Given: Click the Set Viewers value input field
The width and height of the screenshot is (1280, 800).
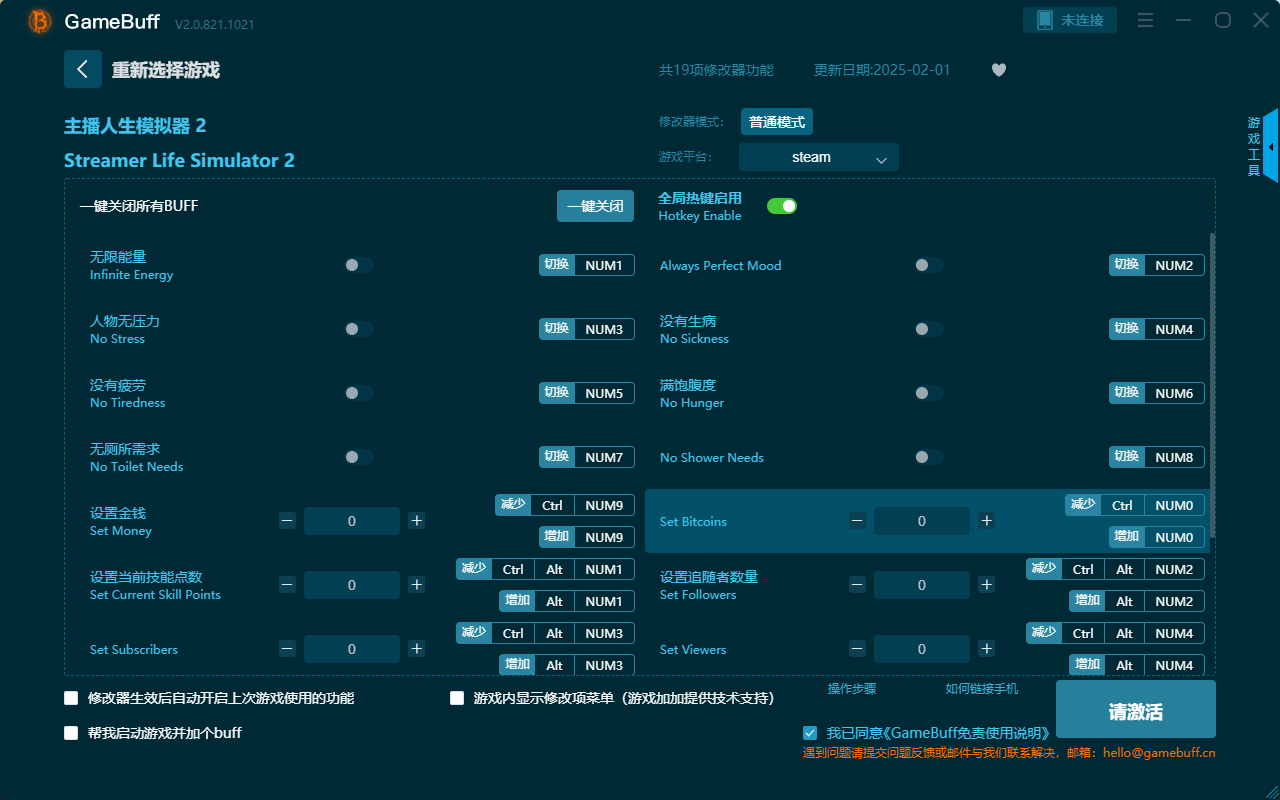Looking at the screenshot, I should [x=921, y=648].
